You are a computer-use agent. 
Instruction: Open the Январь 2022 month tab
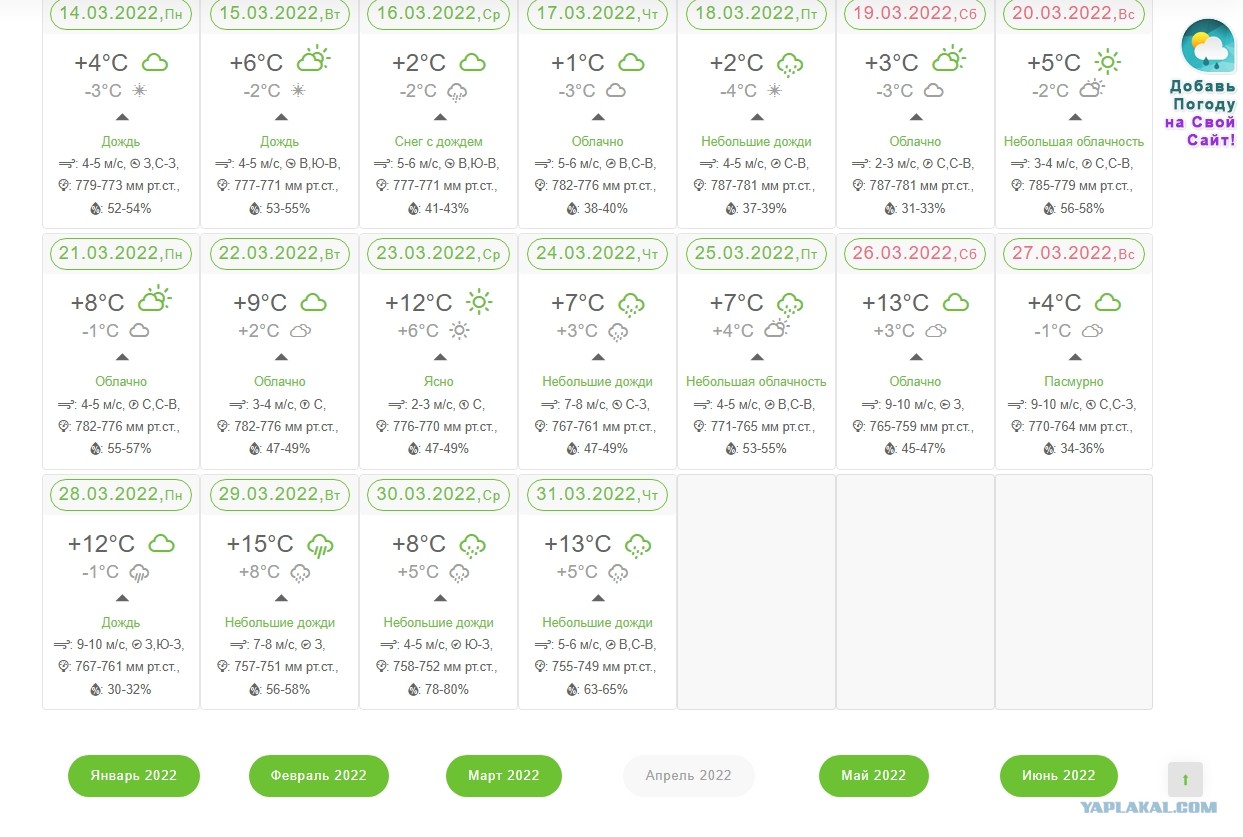pos(134,776)
